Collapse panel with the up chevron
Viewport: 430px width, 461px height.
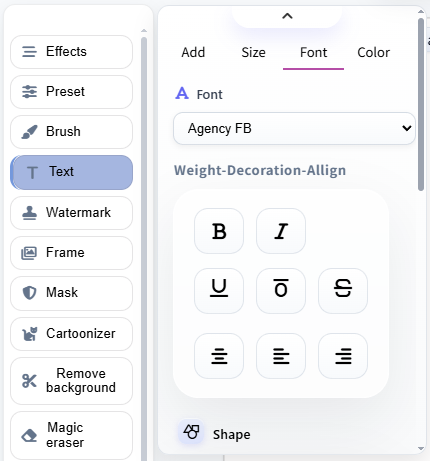(287, 16)
